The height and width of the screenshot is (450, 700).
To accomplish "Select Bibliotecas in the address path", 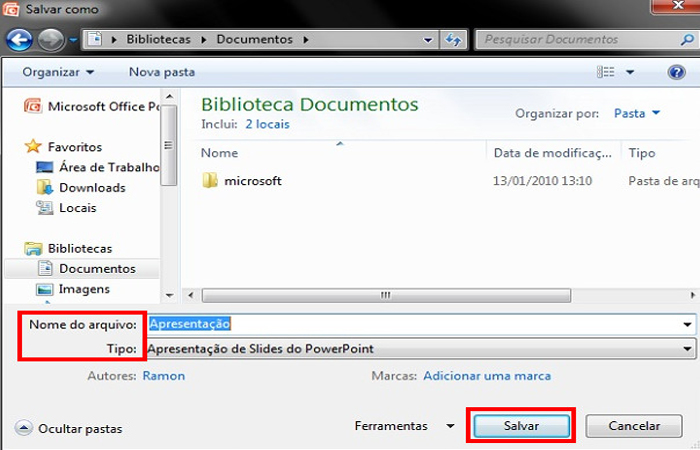I will (x=158, y=39).
